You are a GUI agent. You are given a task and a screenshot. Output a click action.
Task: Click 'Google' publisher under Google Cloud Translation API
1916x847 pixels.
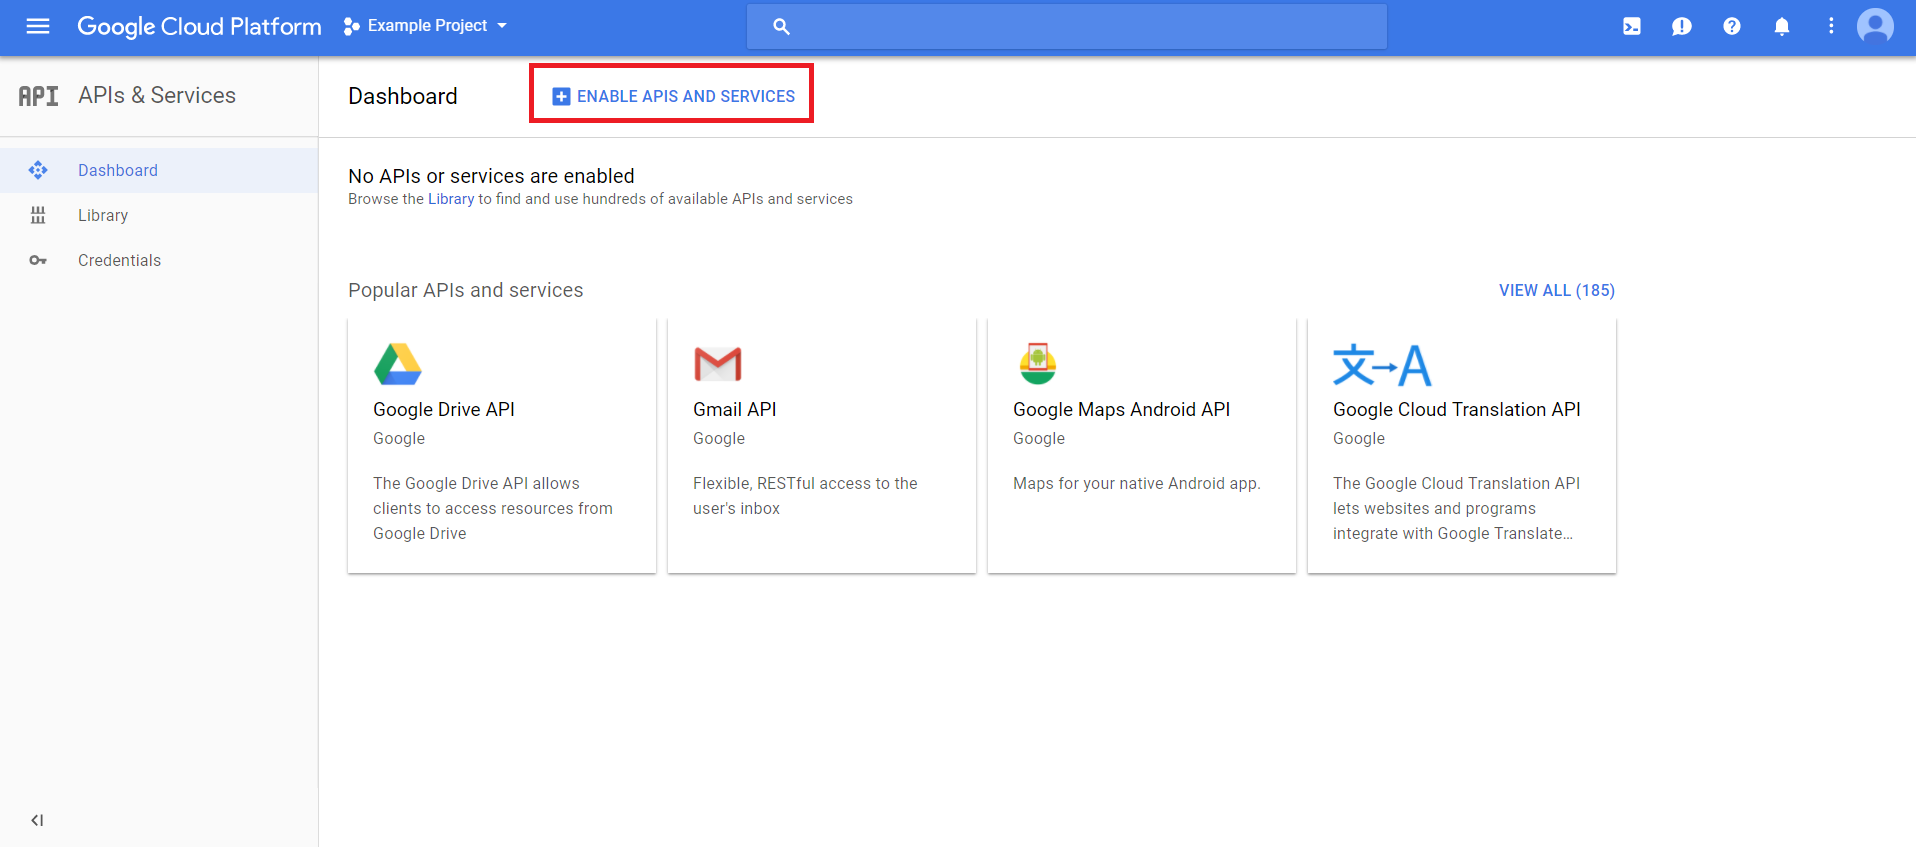click(x=1358, y=438)
